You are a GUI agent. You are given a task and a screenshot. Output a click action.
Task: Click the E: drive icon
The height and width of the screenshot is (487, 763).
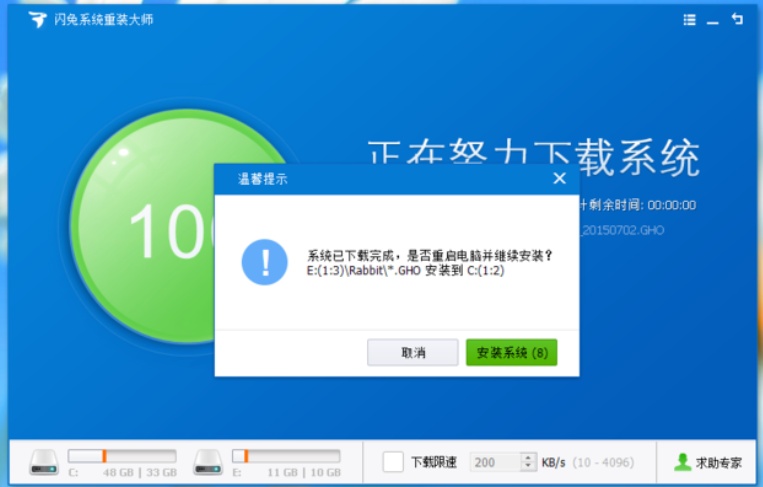coord(208,462)
